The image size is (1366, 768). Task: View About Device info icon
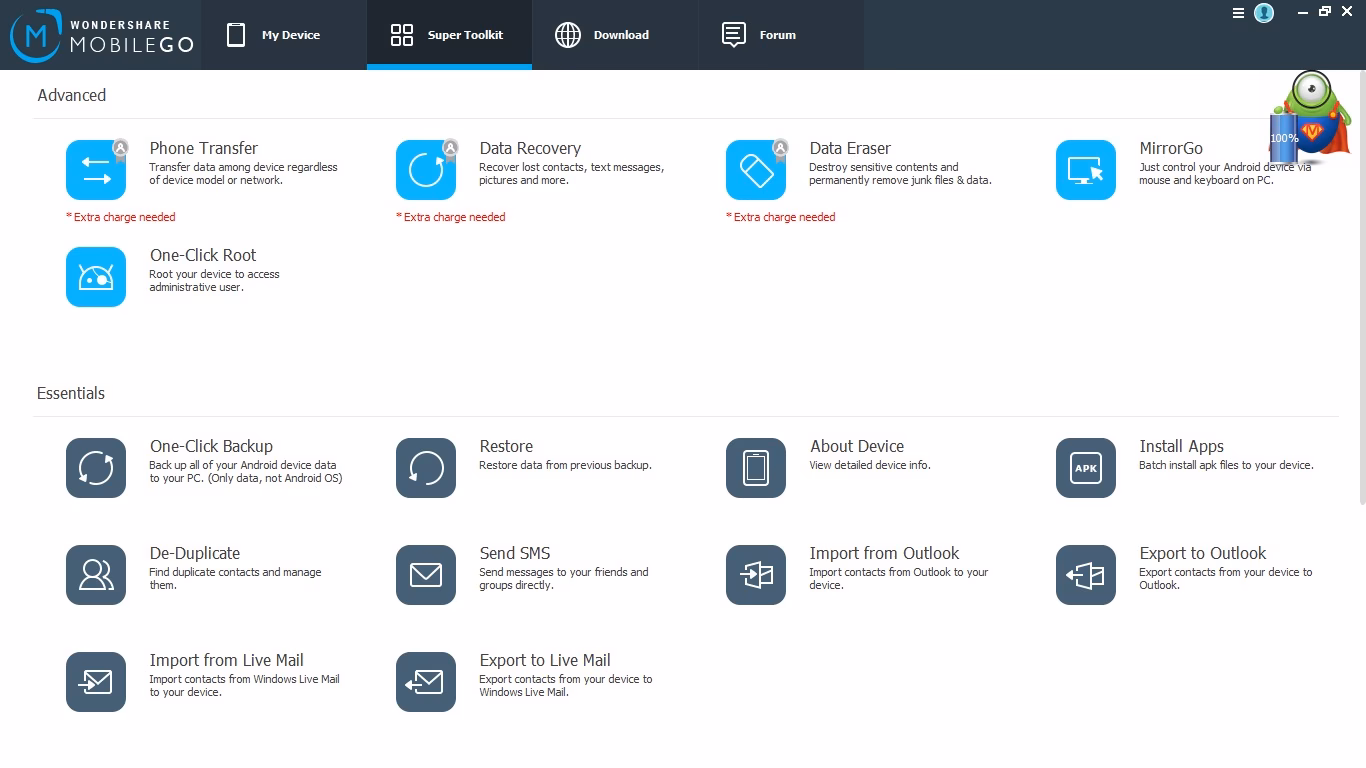pos(756,467)
